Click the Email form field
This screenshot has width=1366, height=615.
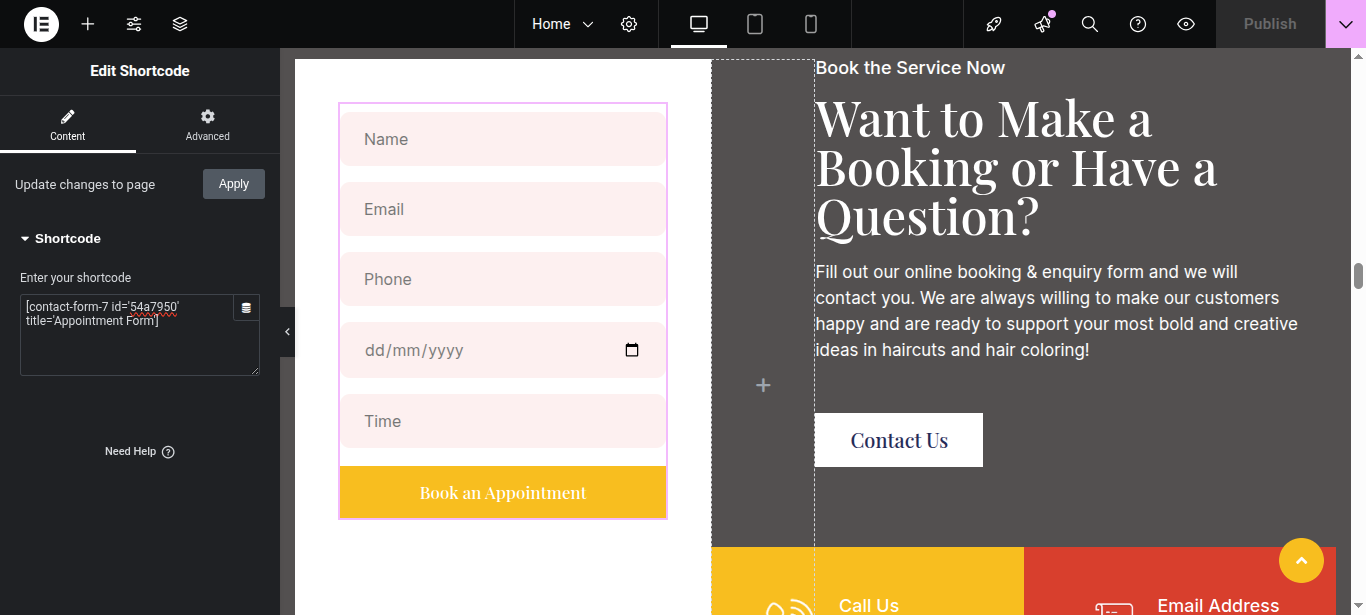coord(503,209)
